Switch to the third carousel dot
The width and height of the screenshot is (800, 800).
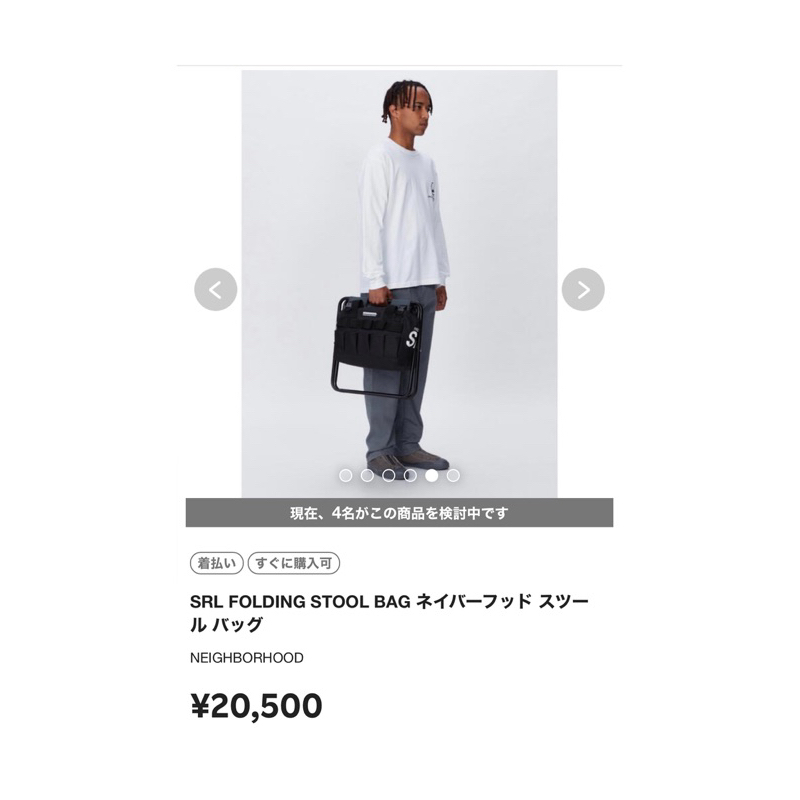[x=388, y=476]
